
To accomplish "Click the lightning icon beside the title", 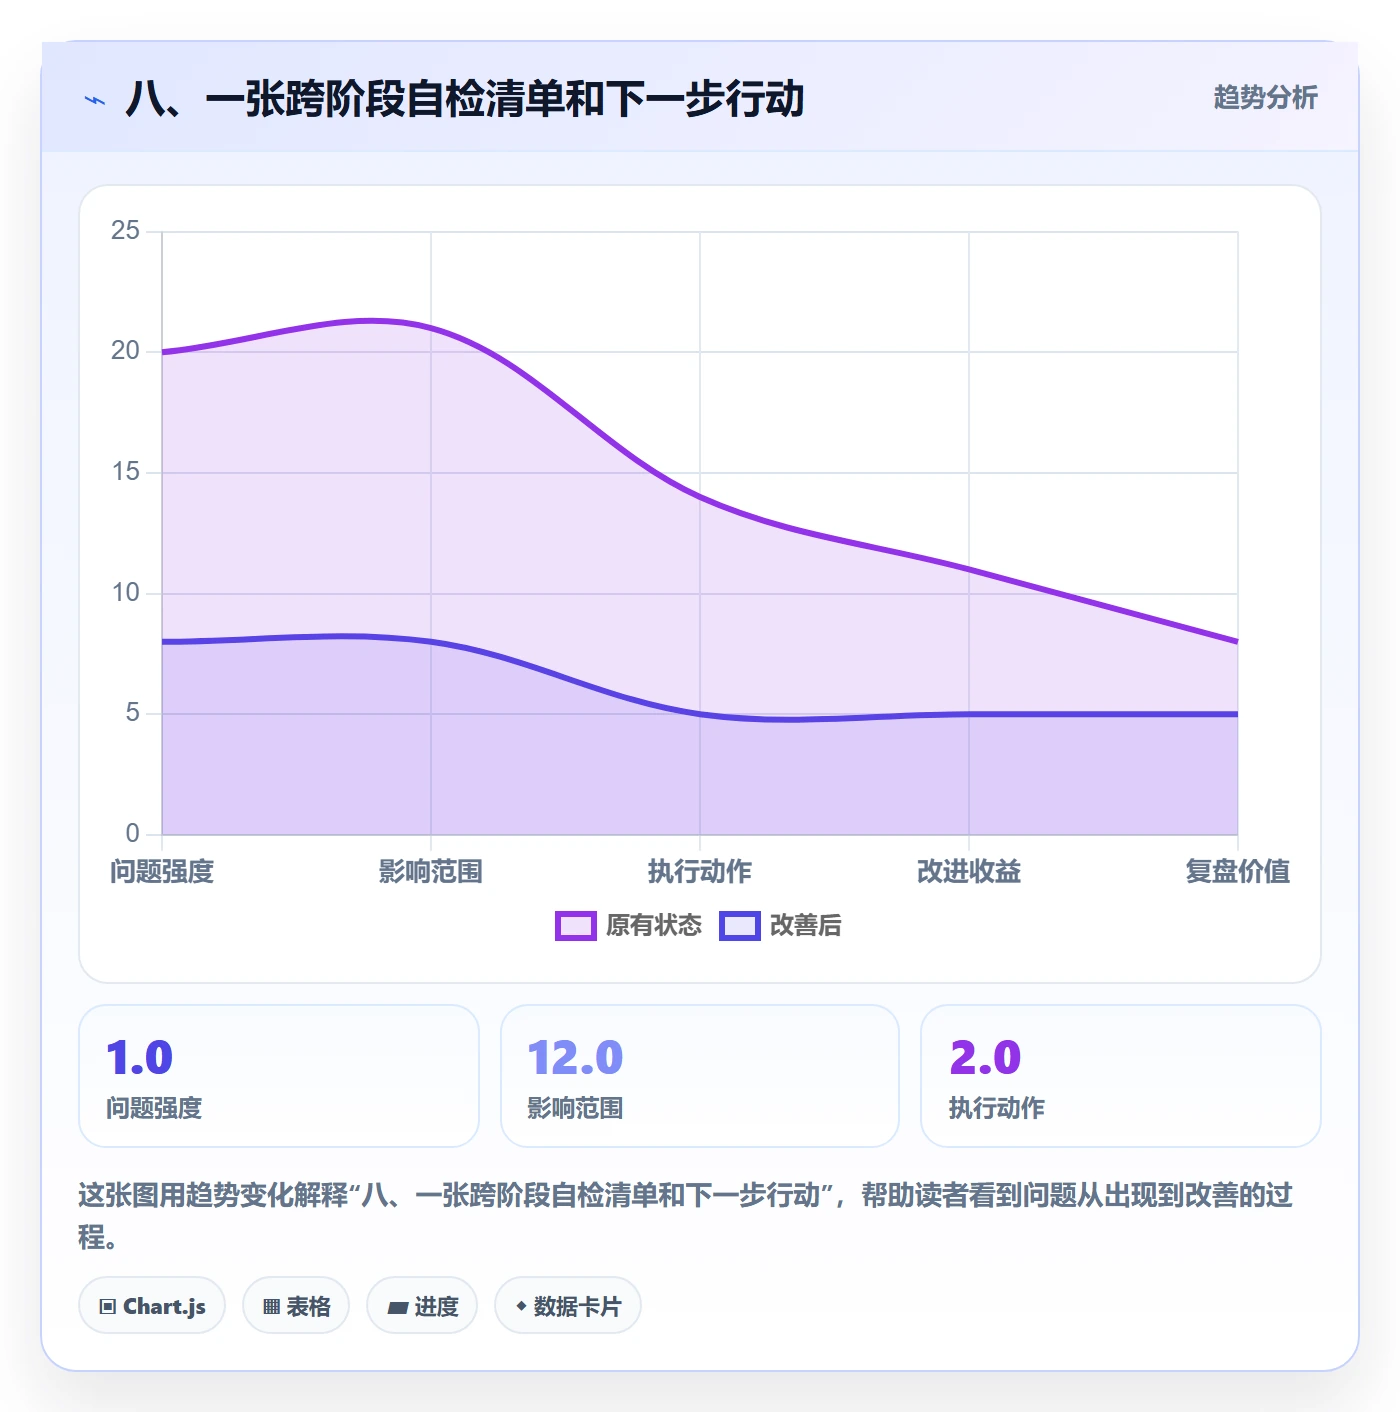I will (x=95, y=100).
